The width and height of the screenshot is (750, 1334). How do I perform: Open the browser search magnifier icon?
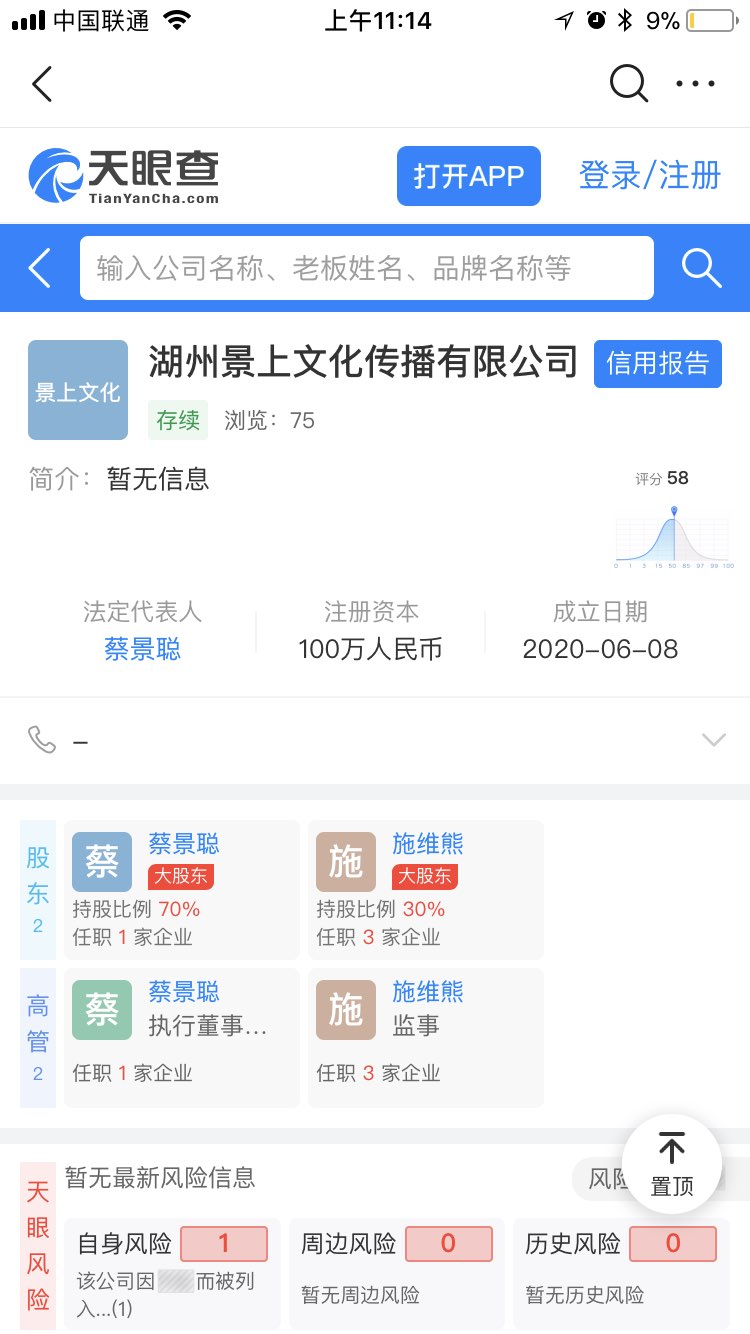click(x=628, y=84)
